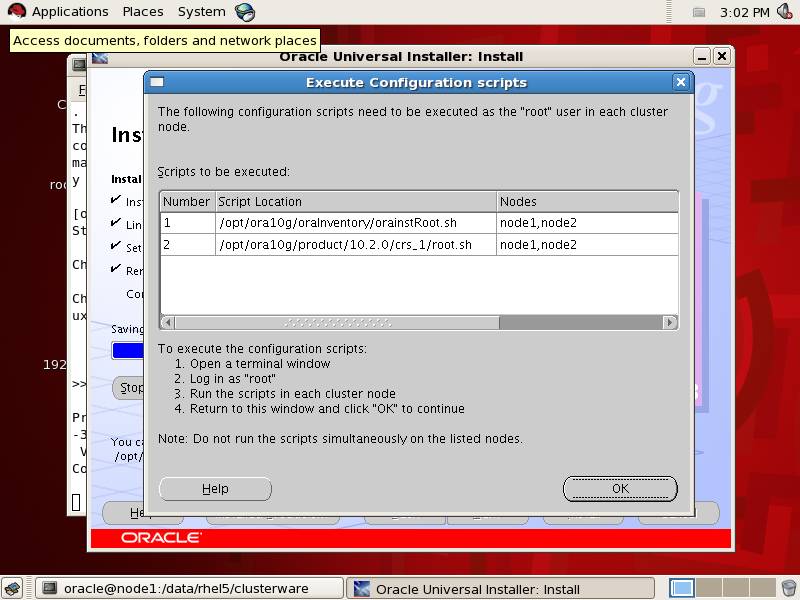Viewport: 800px width, 600px height.
Task: Click the Stop button in the installer window
Action: pyautogui.click(x=128, y=388)
